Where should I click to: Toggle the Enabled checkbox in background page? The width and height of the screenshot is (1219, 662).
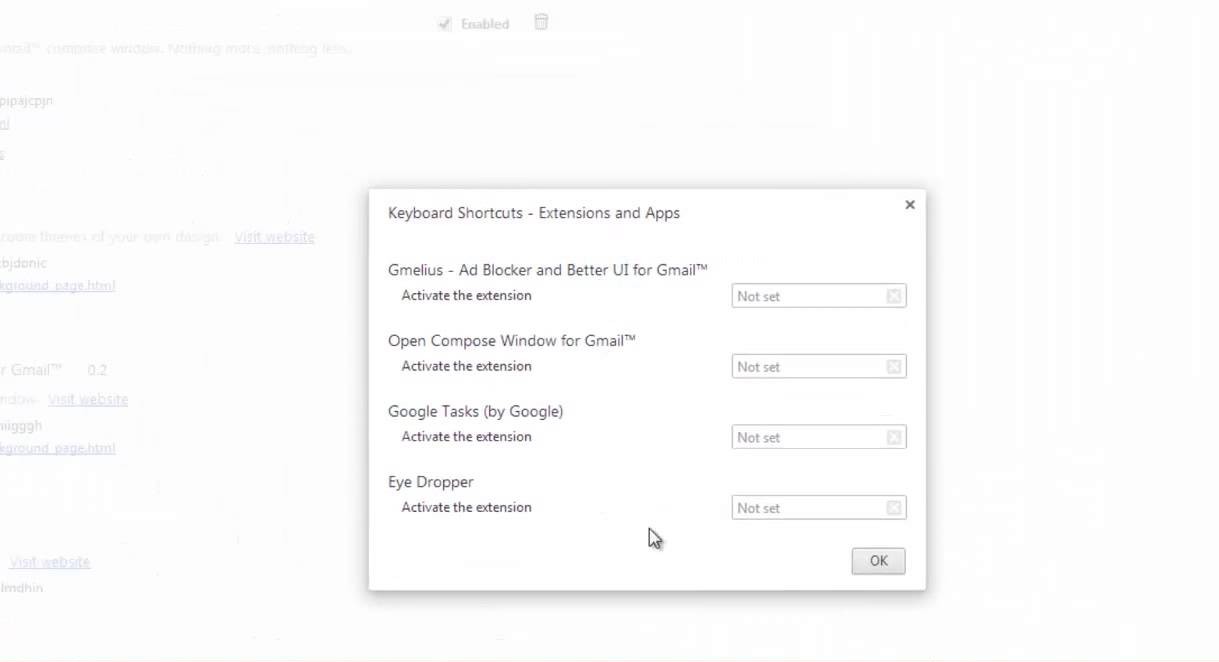445,24
